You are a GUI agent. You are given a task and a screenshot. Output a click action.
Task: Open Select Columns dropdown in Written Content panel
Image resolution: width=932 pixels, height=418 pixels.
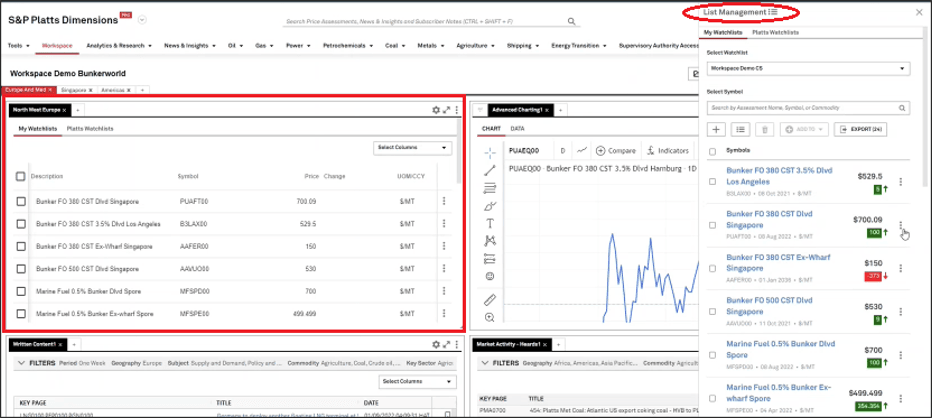tap(417, 381)
